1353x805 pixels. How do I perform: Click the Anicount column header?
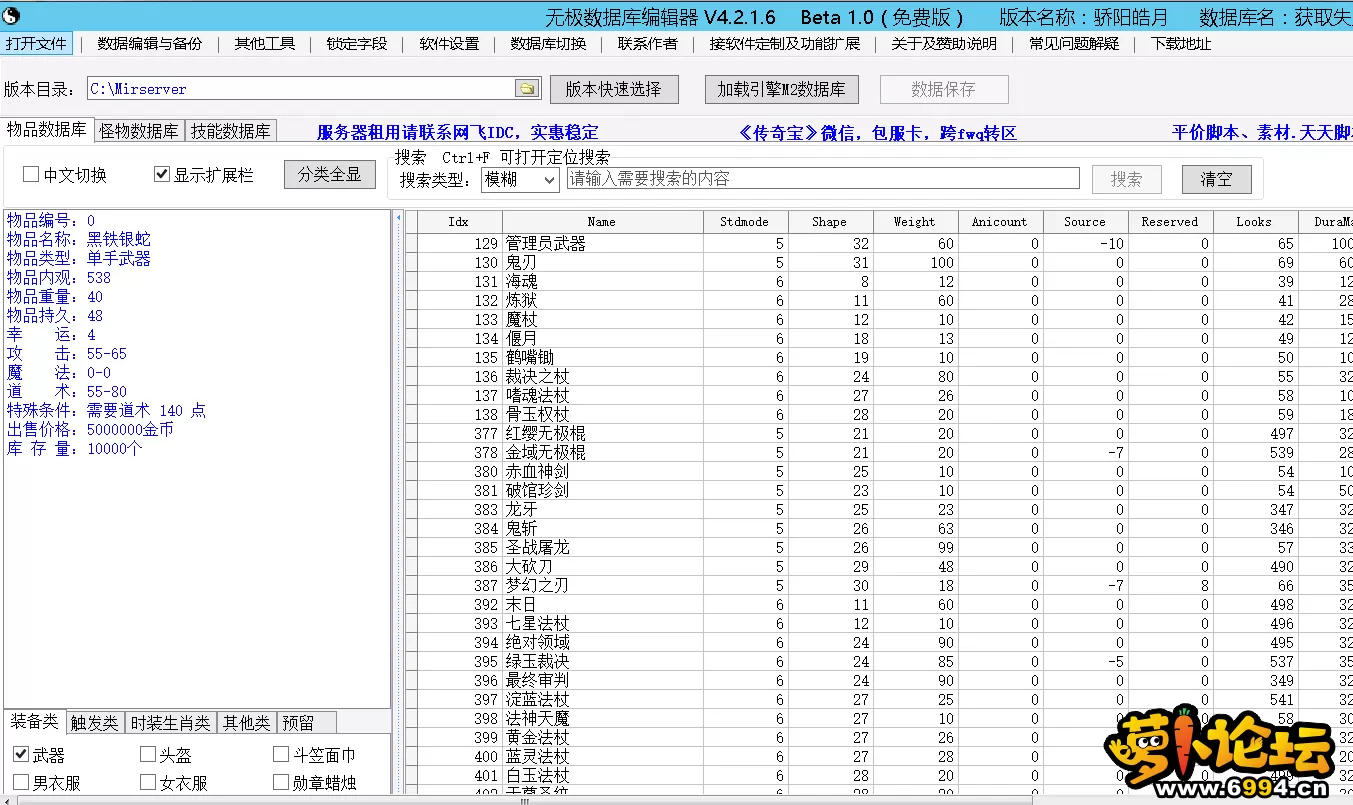coord(1000,222)
